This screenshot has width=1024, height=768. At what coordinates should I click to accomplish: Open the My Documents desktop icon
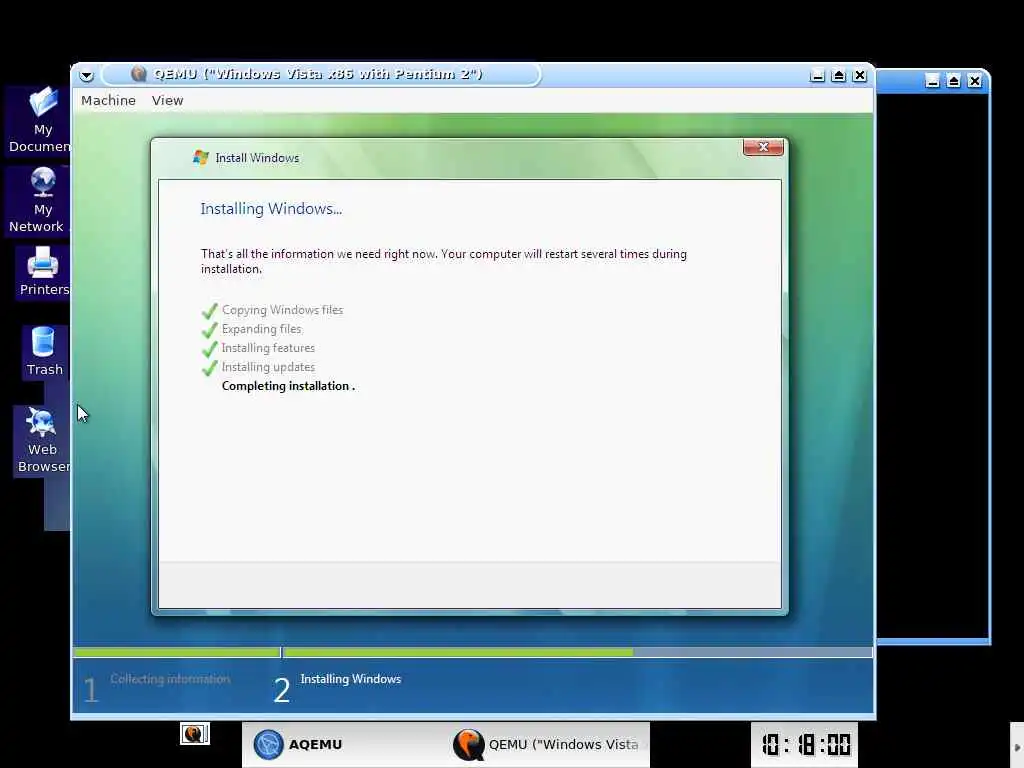point(40,120)
